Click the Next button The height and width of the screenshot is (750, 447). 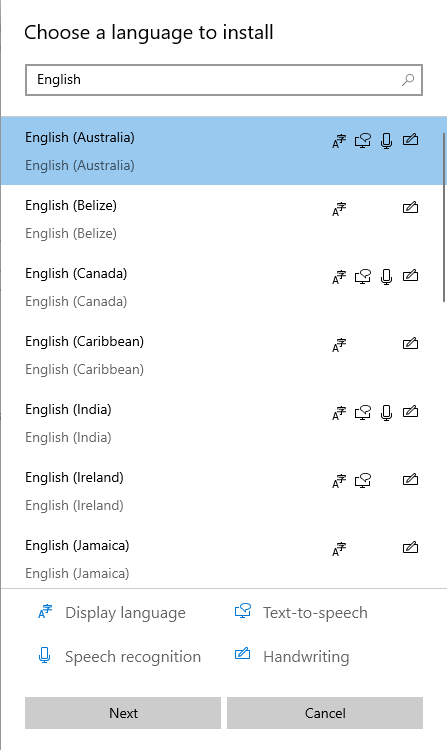[123, 713]
